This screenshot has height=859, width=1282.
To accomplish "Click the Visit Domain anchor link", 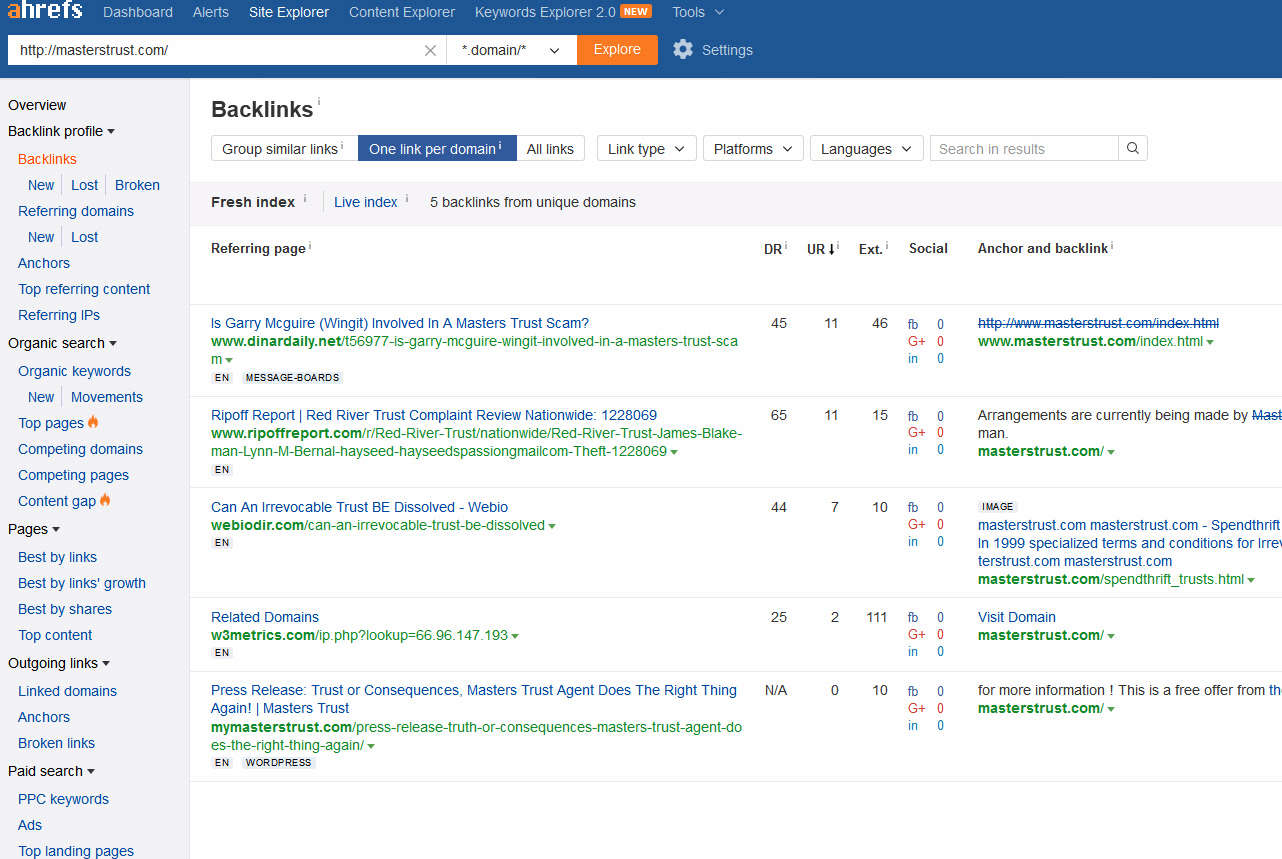I will (1016, 617).
